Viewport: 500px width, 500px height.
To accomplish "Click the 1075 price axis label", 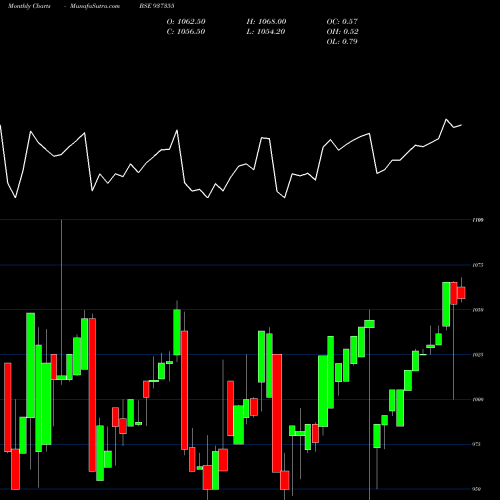I will point(478,265).
